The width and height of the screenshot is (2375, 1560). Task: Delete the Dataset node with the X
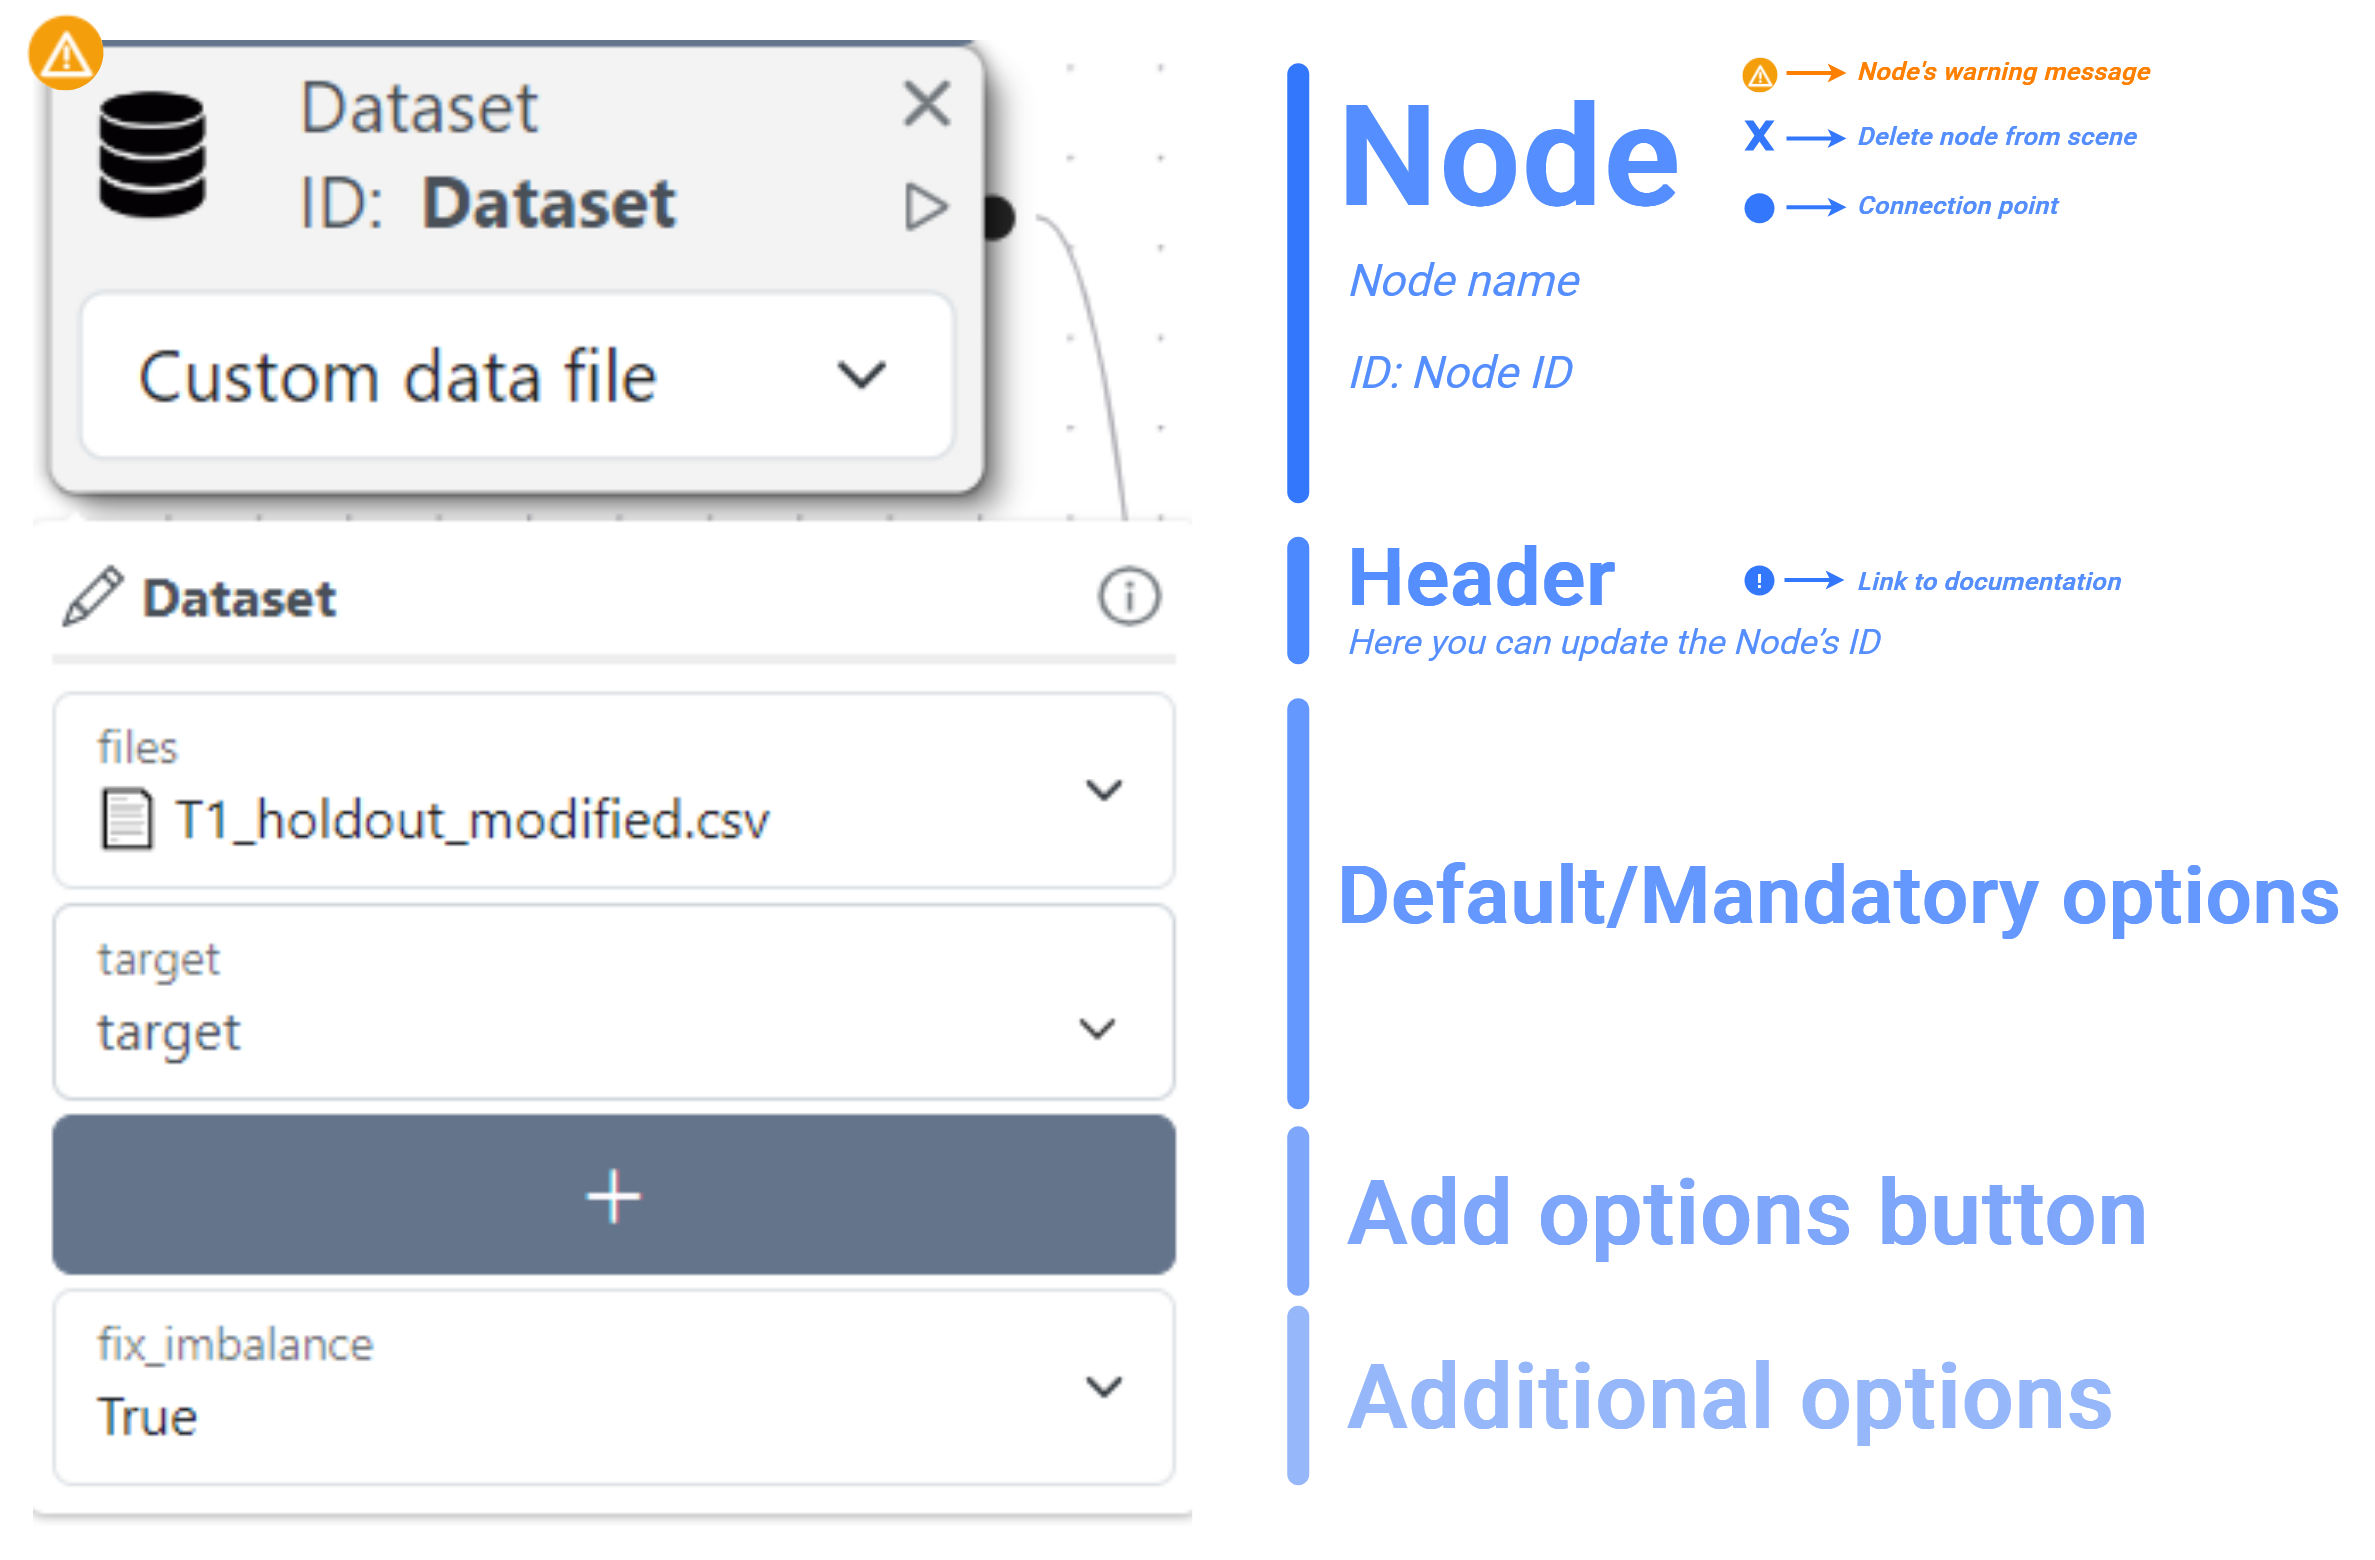click(x=926, y=104)
